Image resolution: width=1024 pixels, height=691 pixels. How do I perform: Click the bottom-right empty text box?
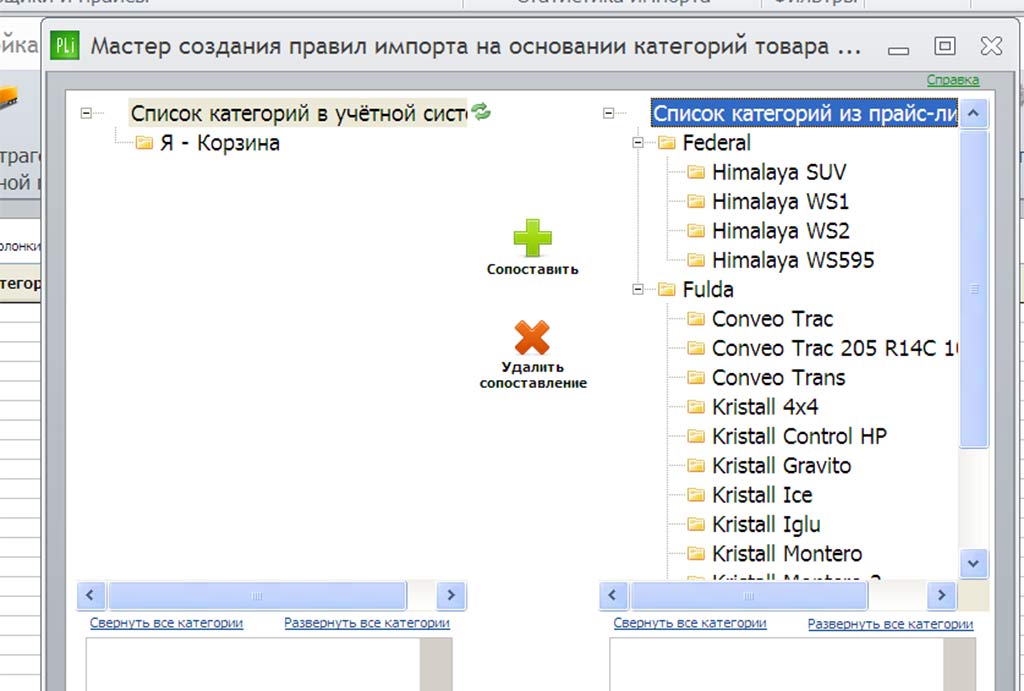[793, 664]
